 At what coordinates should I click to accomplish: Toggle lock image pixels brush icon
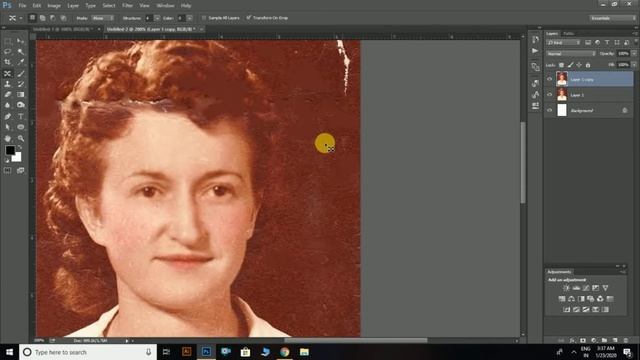point(571,65)
